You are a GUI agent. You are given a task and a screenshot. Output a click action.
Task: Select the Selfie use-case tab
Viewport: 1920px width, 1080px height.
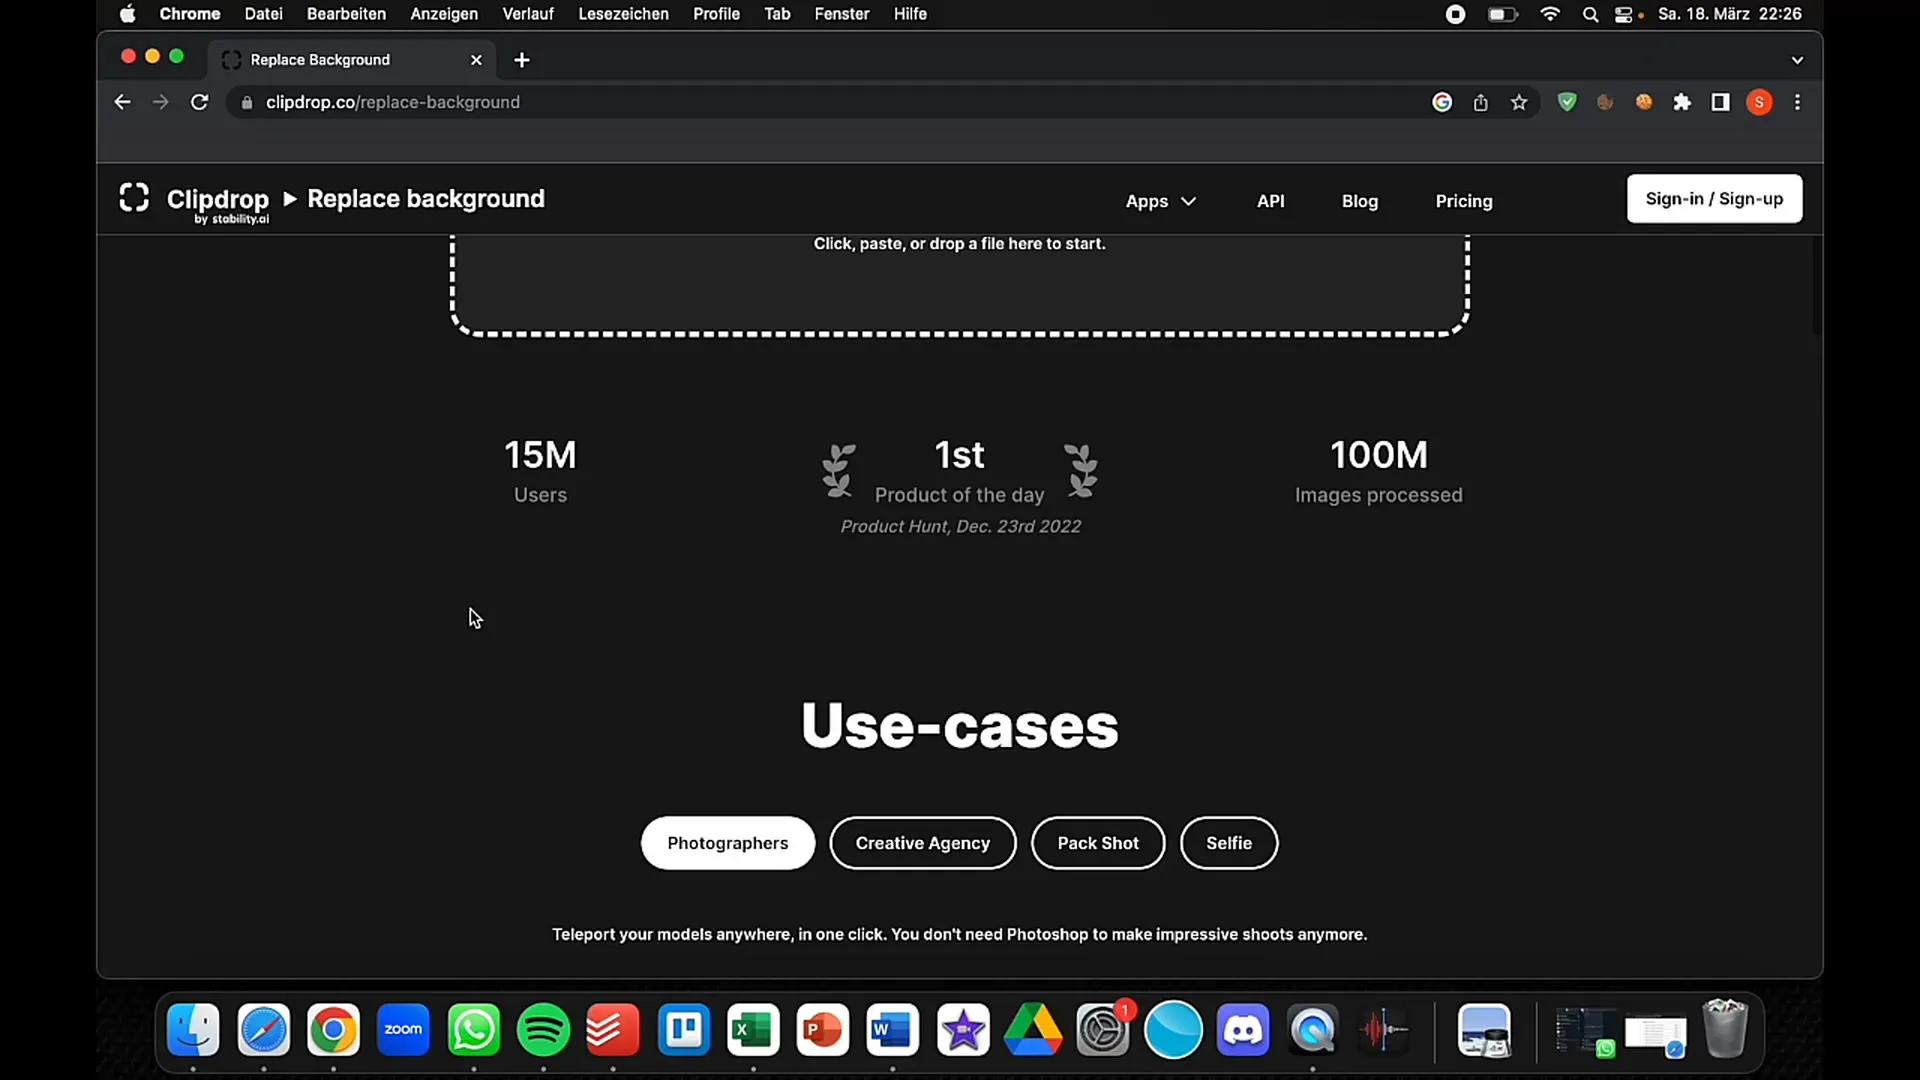1229,843
